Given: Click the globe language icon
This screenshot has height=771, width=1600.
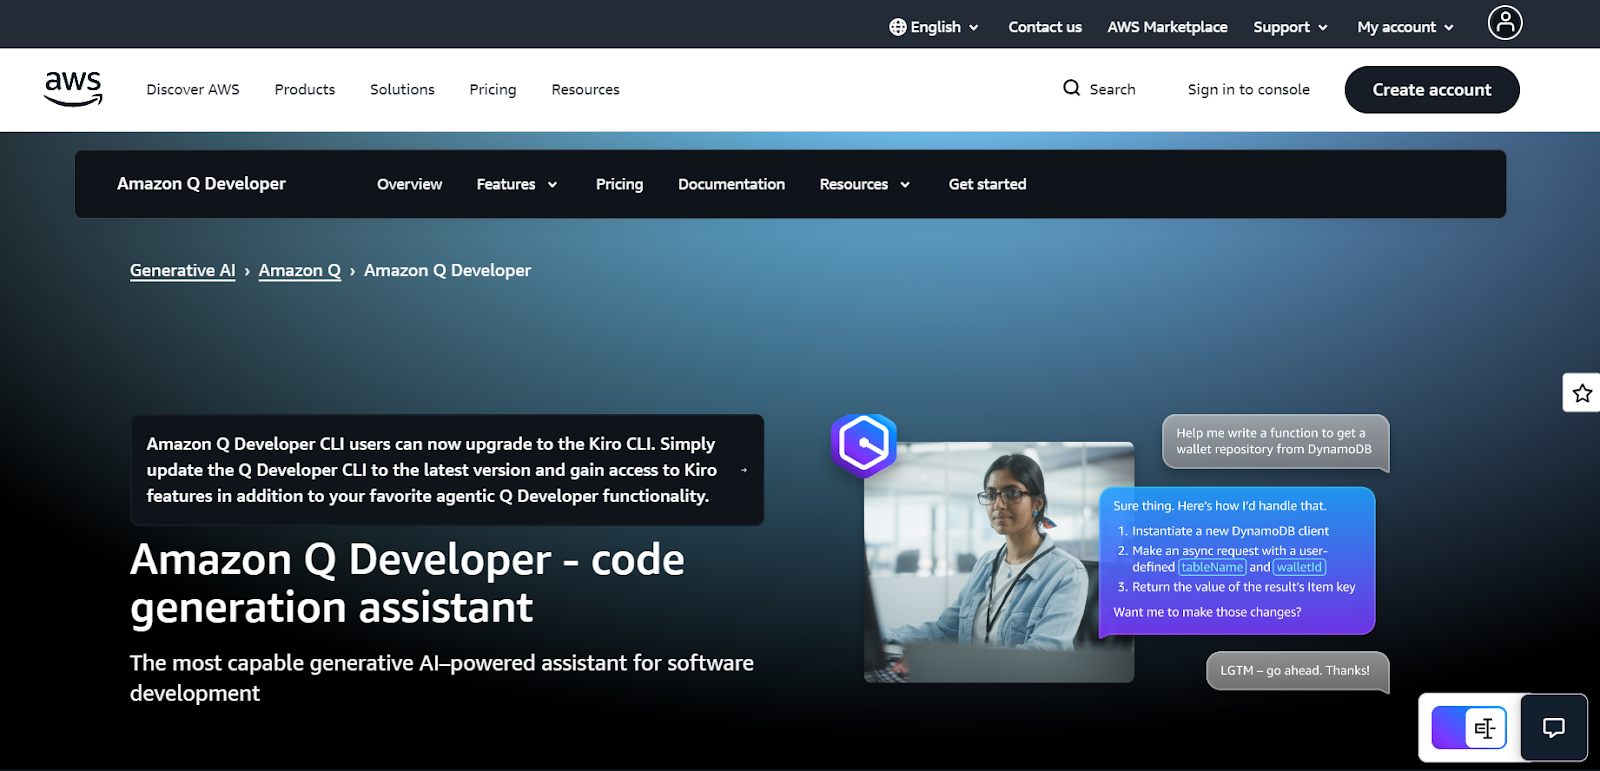Looking at the screenshot, I should [x=898, y=27].
